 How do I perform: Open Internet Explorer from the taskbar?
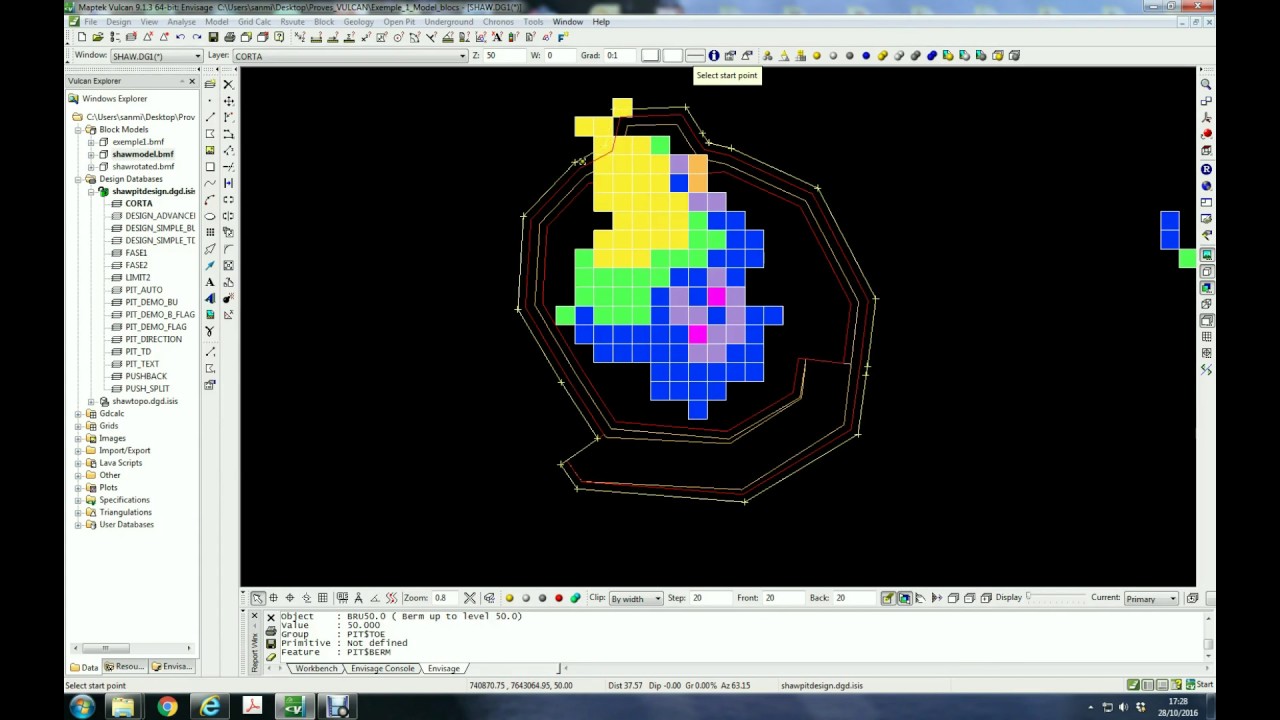210,707
